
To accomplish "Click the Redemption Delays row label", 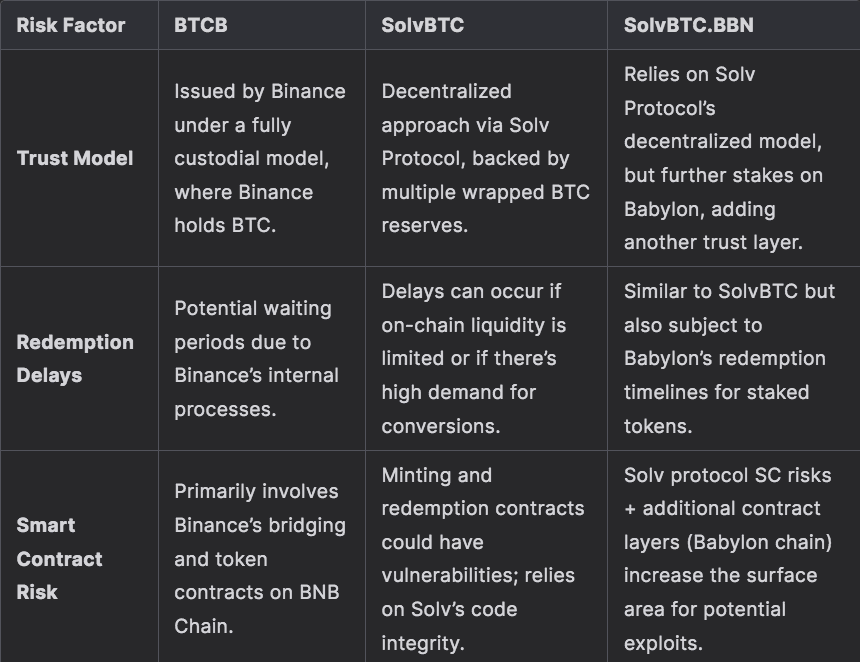I will pyautogui.click(x=75, y=358).
